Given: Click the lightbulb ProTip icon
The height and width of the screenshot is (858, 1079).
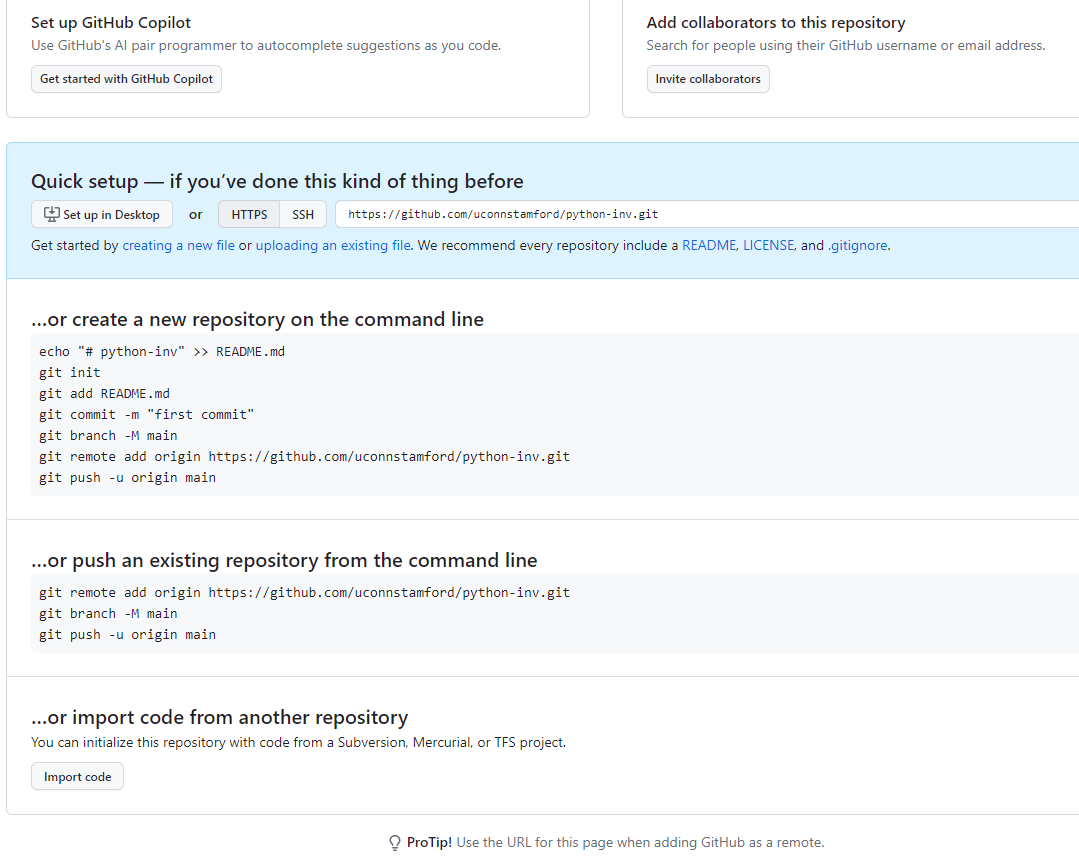Looking at the screenshot, I should coord(395,843).
